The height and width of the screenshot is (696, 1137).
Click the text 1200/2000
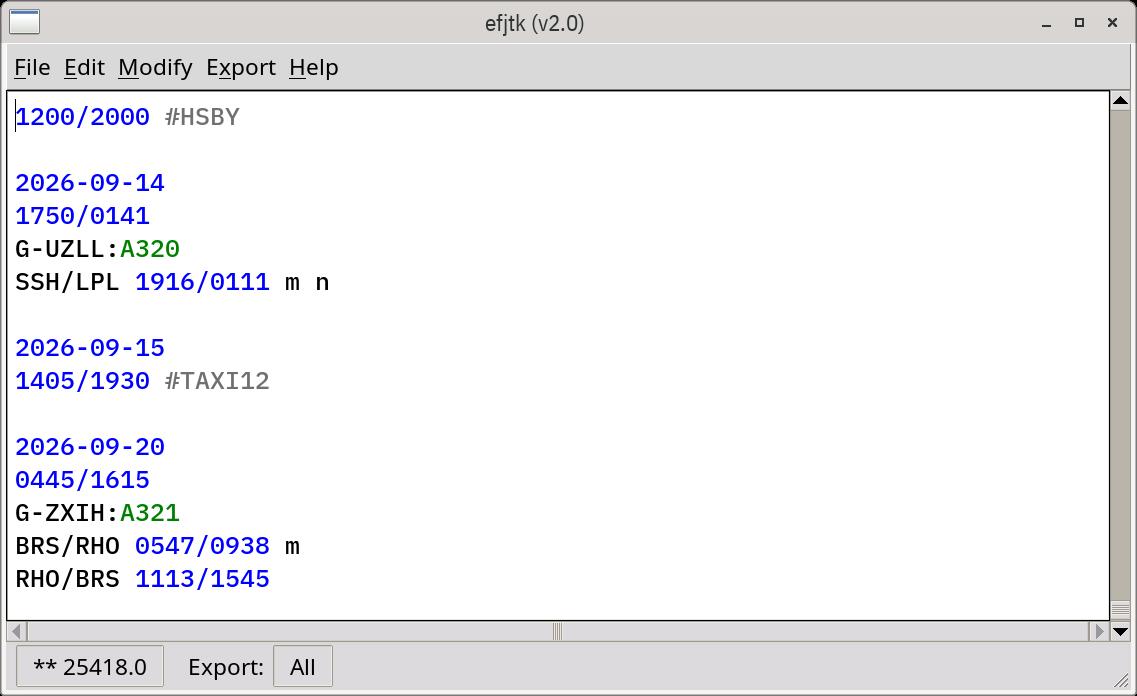(82, 117)
